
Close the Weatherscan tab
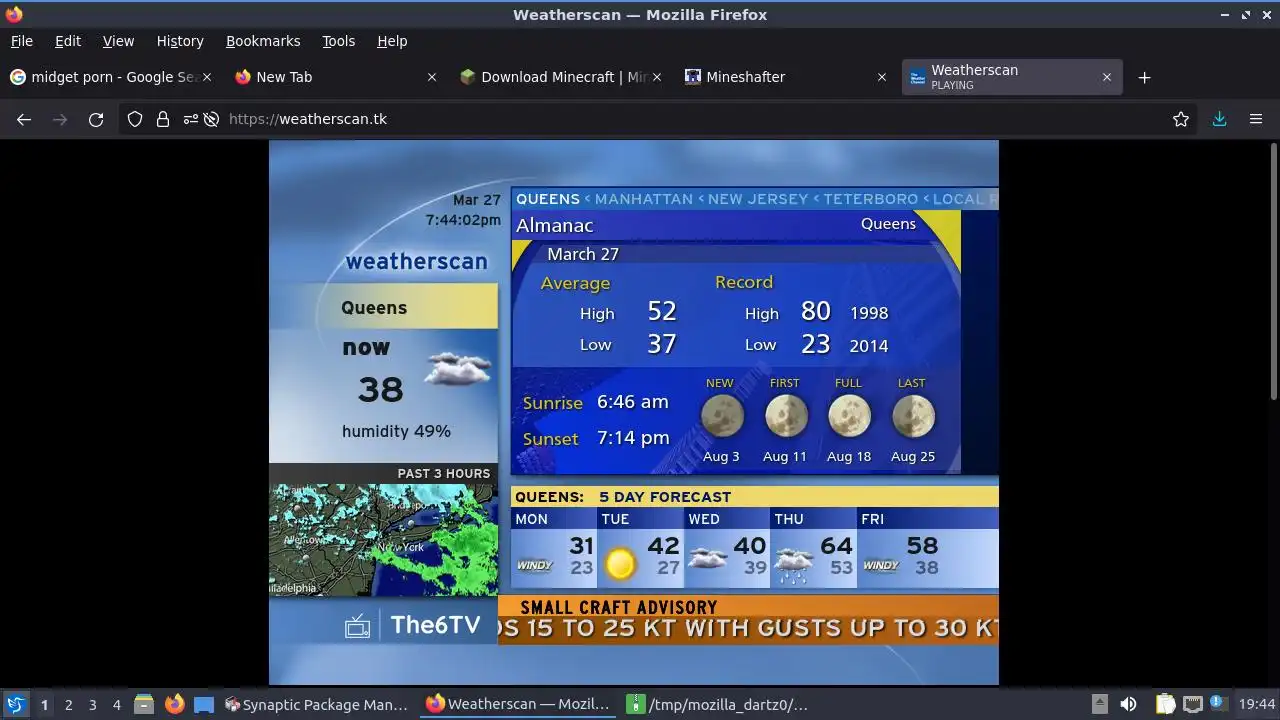(1107, 77)
